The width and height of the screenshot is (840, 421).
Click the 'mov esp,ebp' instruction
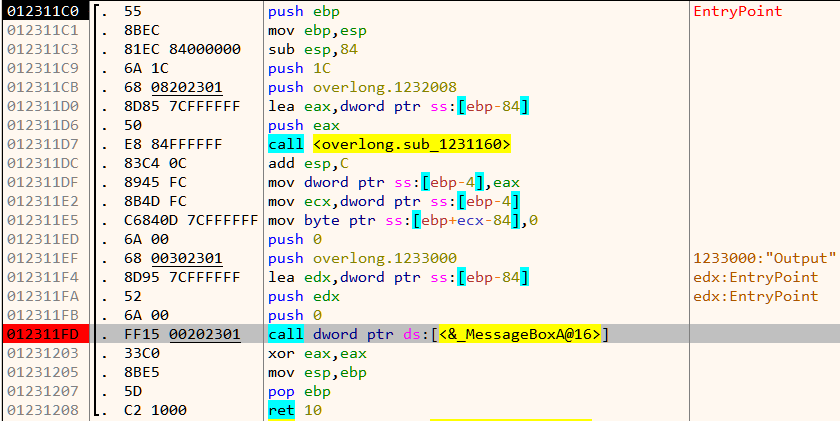click(x=317, y=372)
